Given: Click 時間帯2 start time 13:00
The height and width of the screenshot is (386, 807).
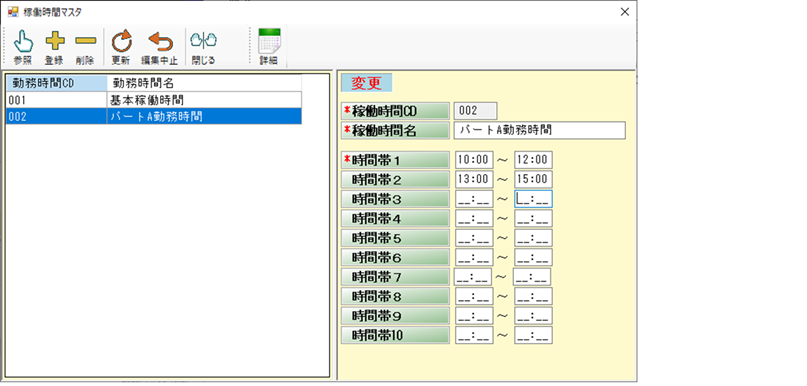Looking at the screenshot, I should point(474,180).
